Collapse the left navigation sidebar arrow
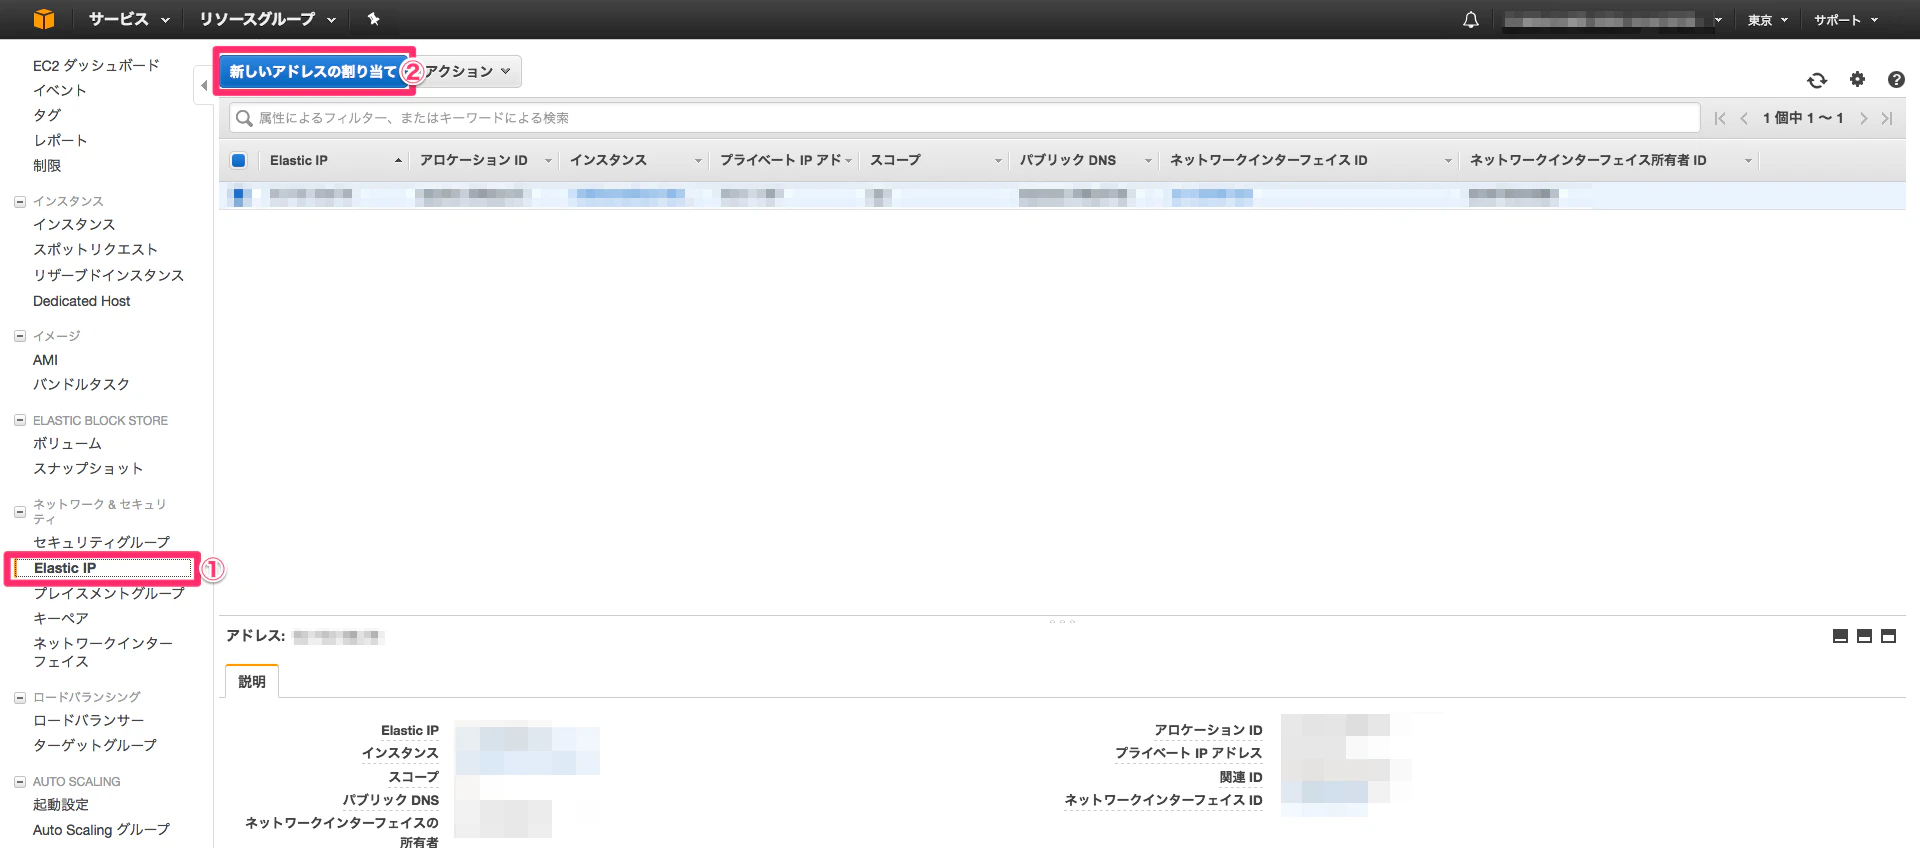Screen dimensions: 1920x848 [203, 86]
